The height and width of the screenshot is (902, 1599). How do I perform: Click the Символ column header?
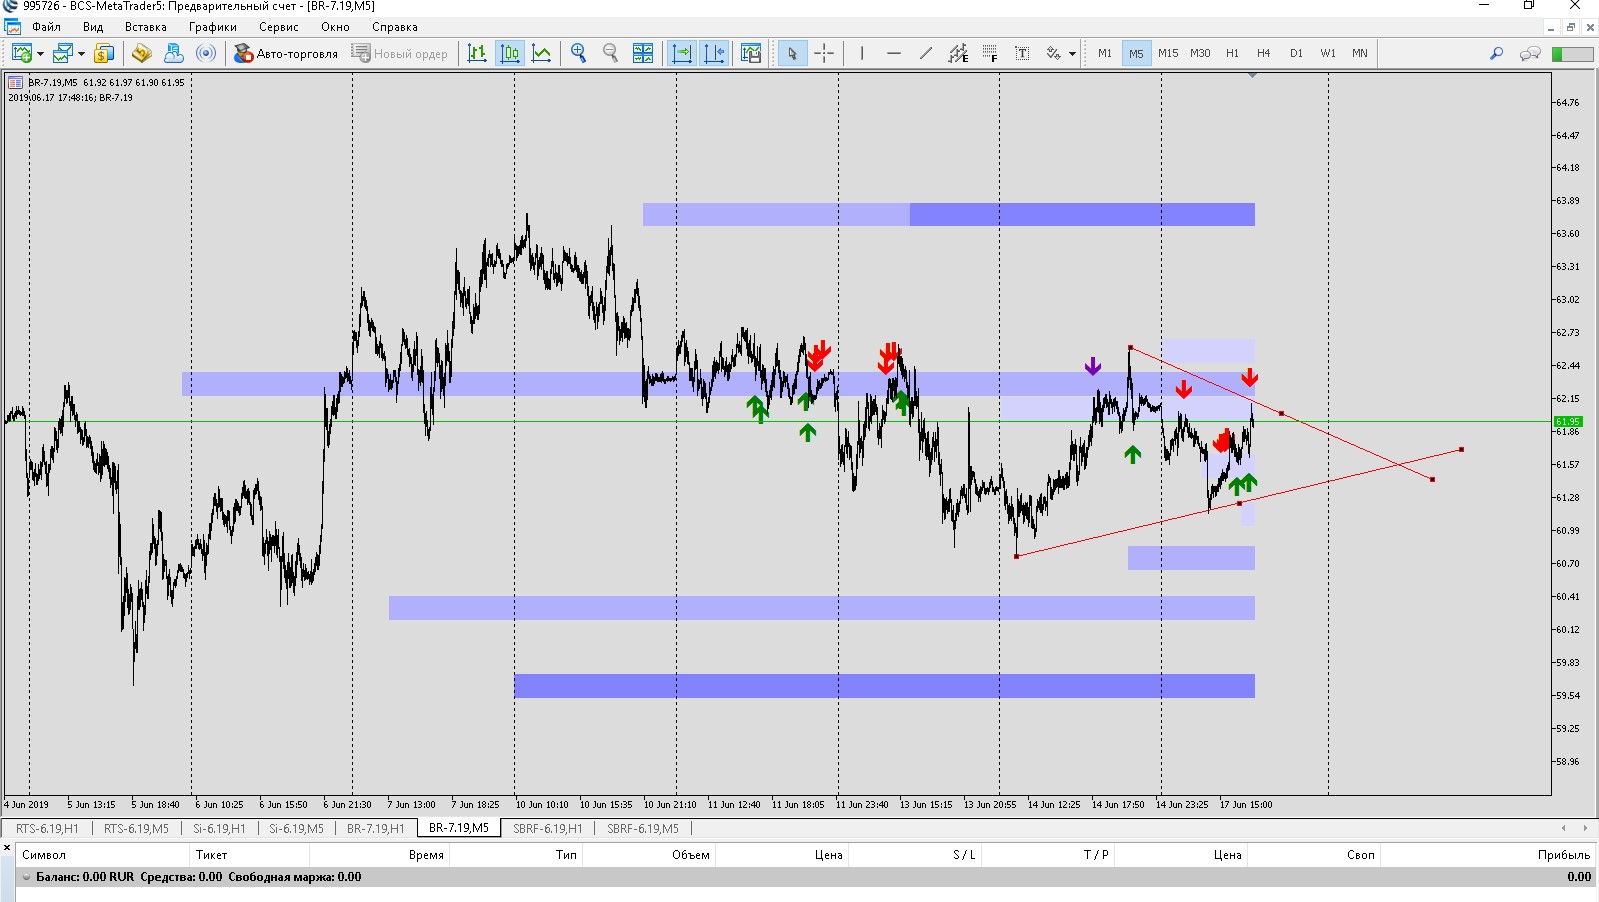pyautogui.click(x=44, y=855)
